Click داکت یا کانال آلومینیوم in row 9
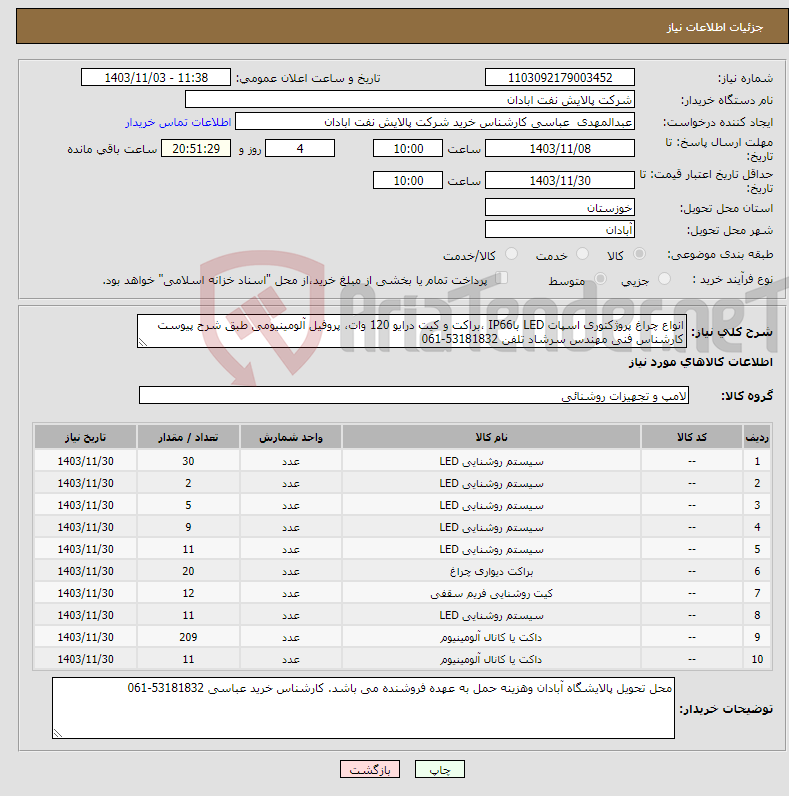Screen dimensions: 789x796 tap(491, 637)
